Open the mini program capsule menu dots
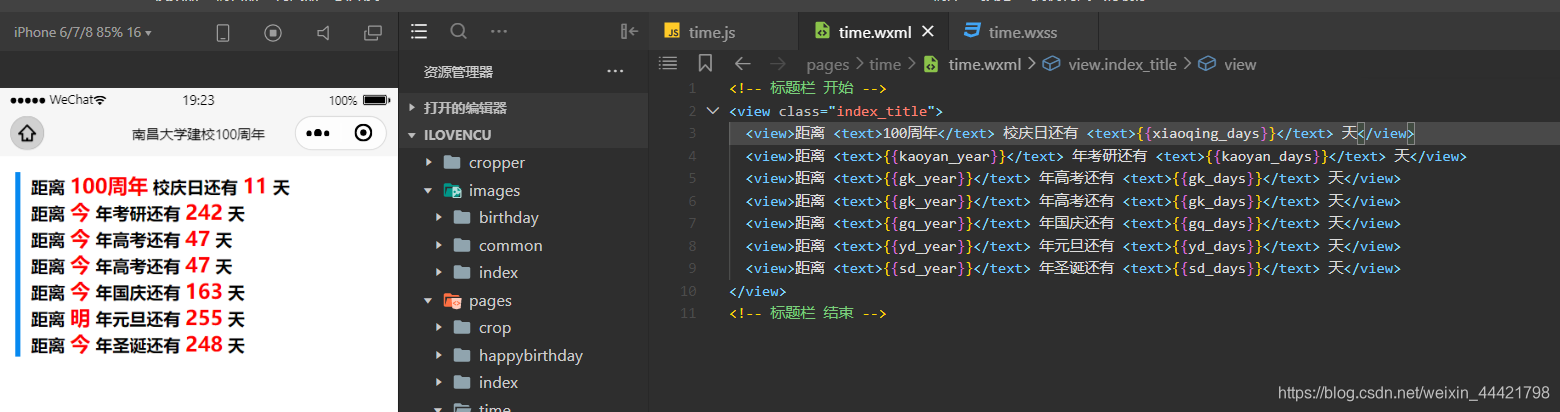This screenshot has width=1560, height=412. [x=318, y=133]
